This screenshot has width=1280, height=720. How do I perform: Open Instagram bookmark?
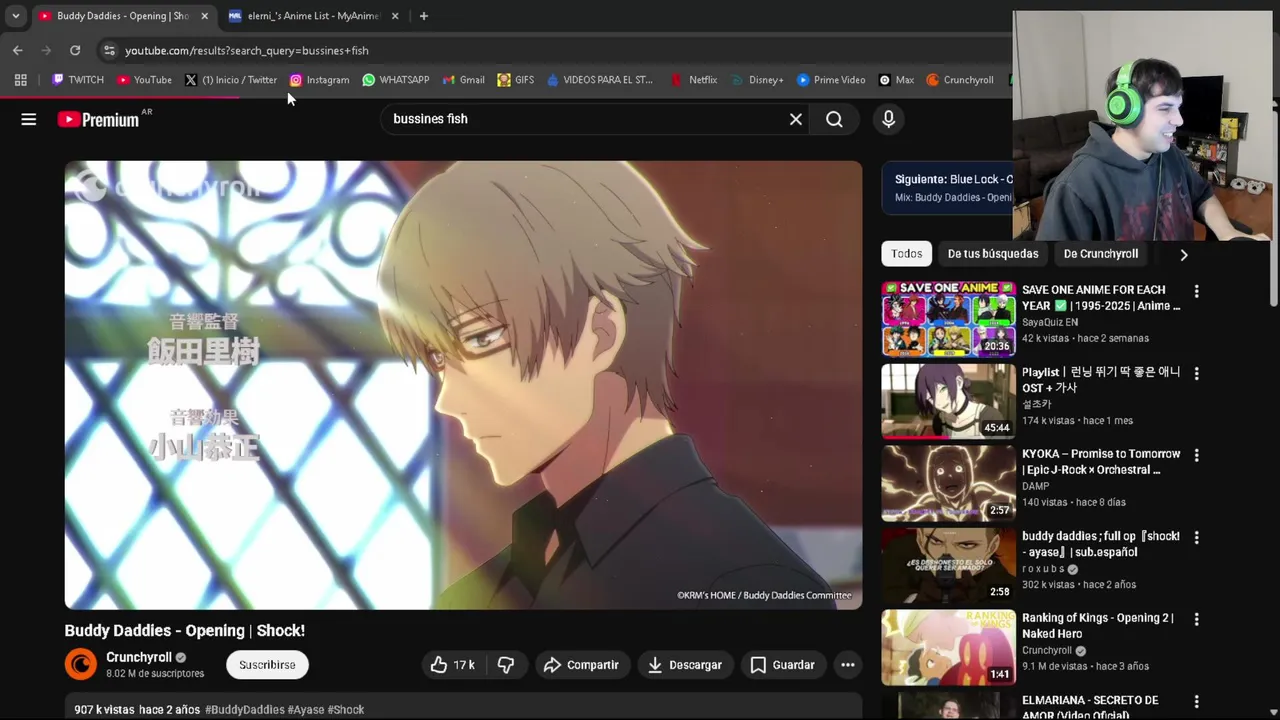[319, 80]
